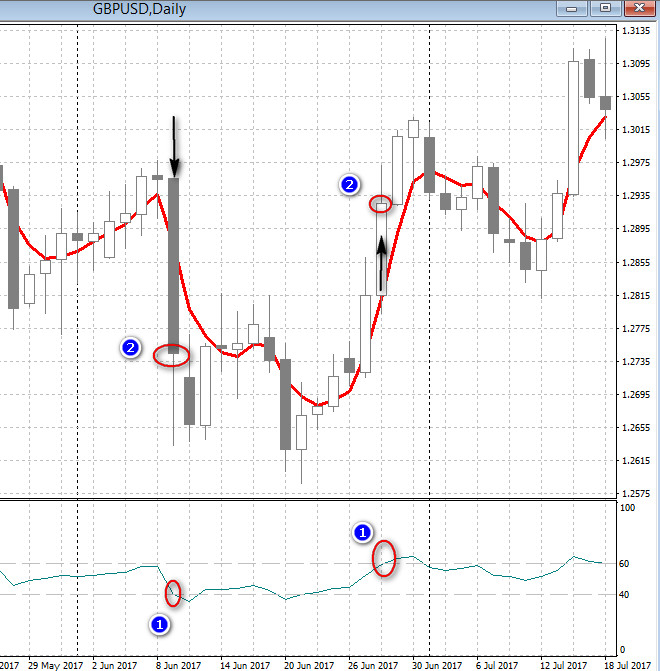Click the 1.3135 price axis label
The image size is (660, 671).
636,31
